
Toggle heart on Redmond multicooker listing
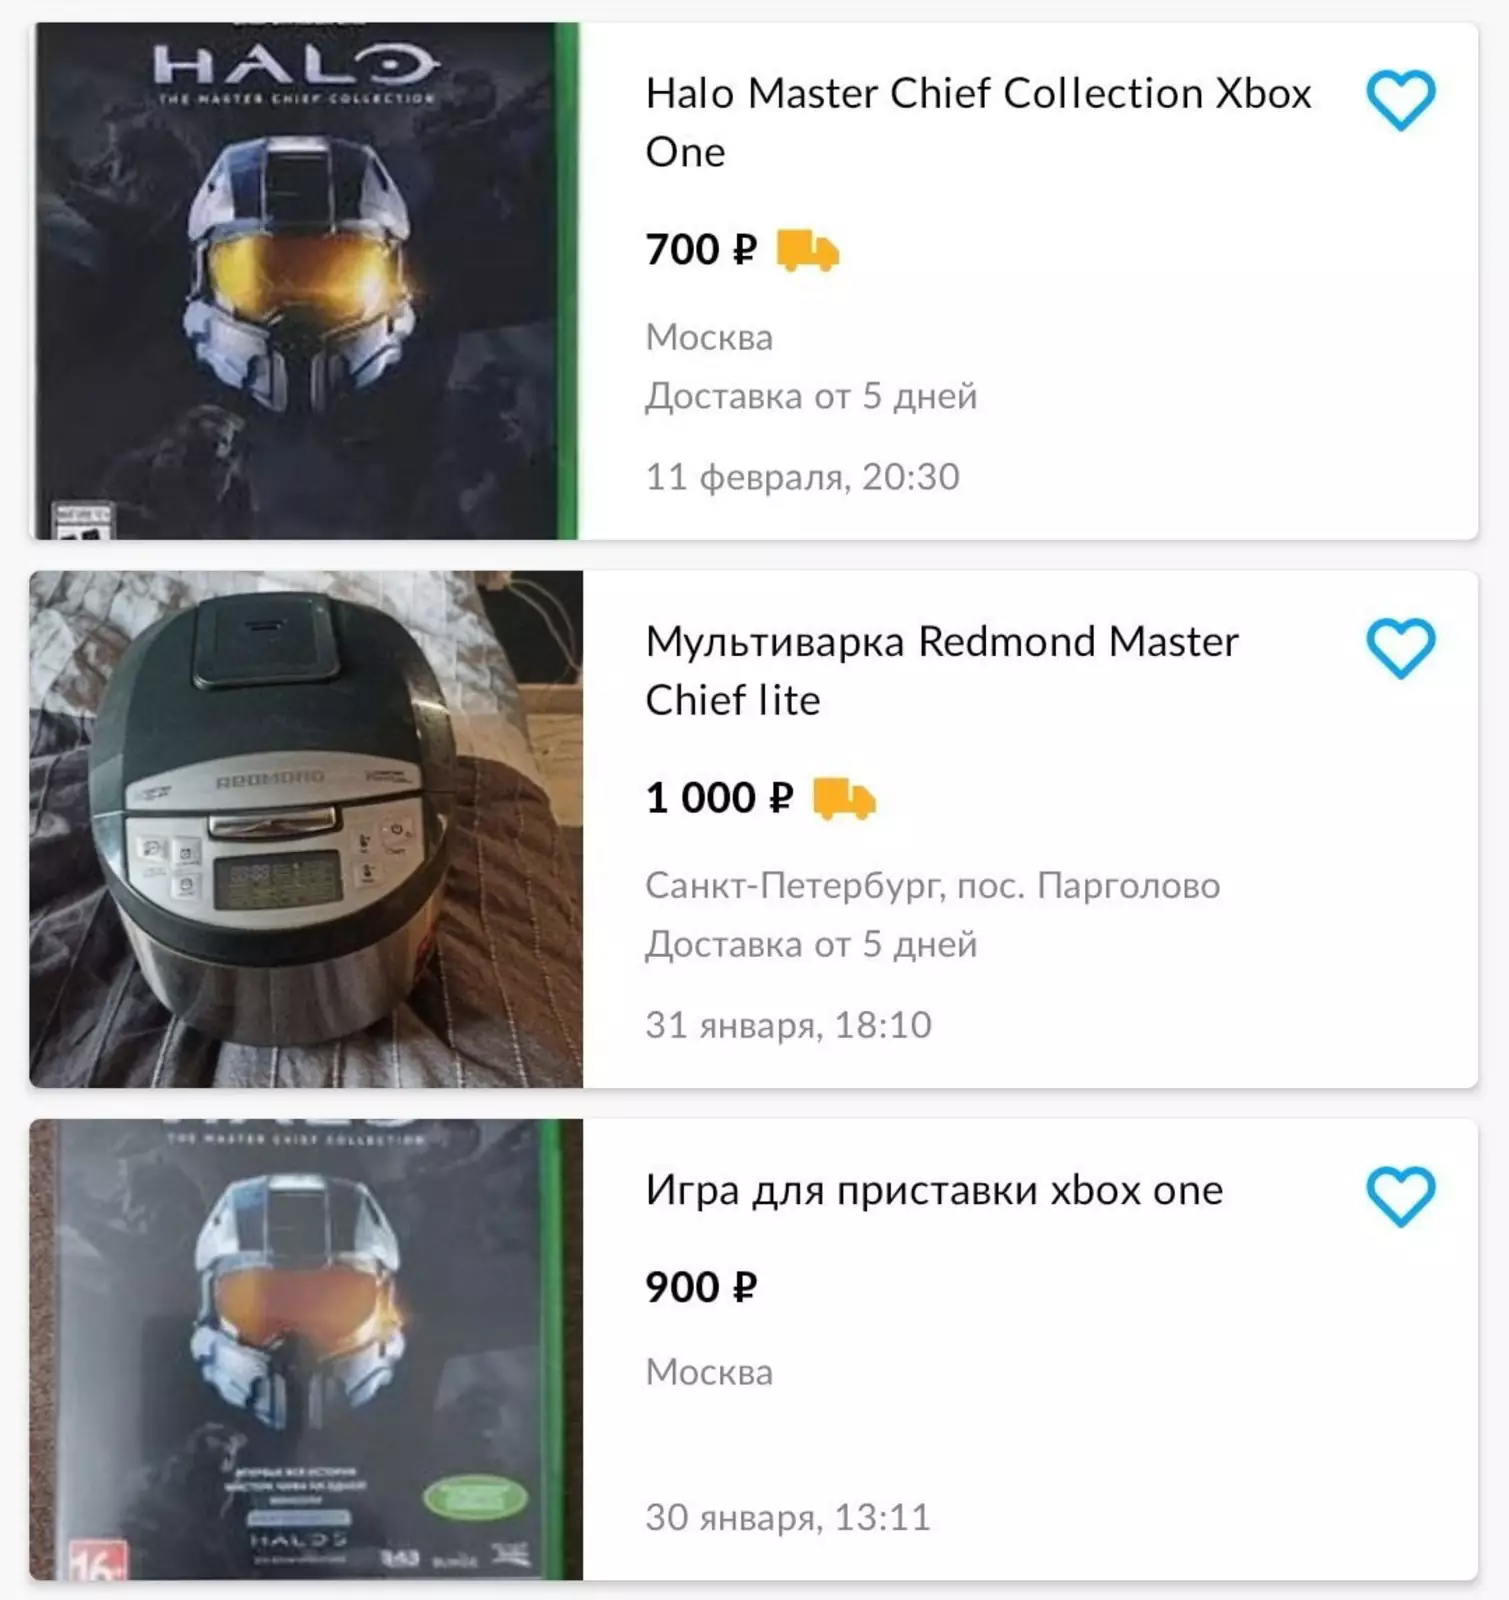point(1400,648)
